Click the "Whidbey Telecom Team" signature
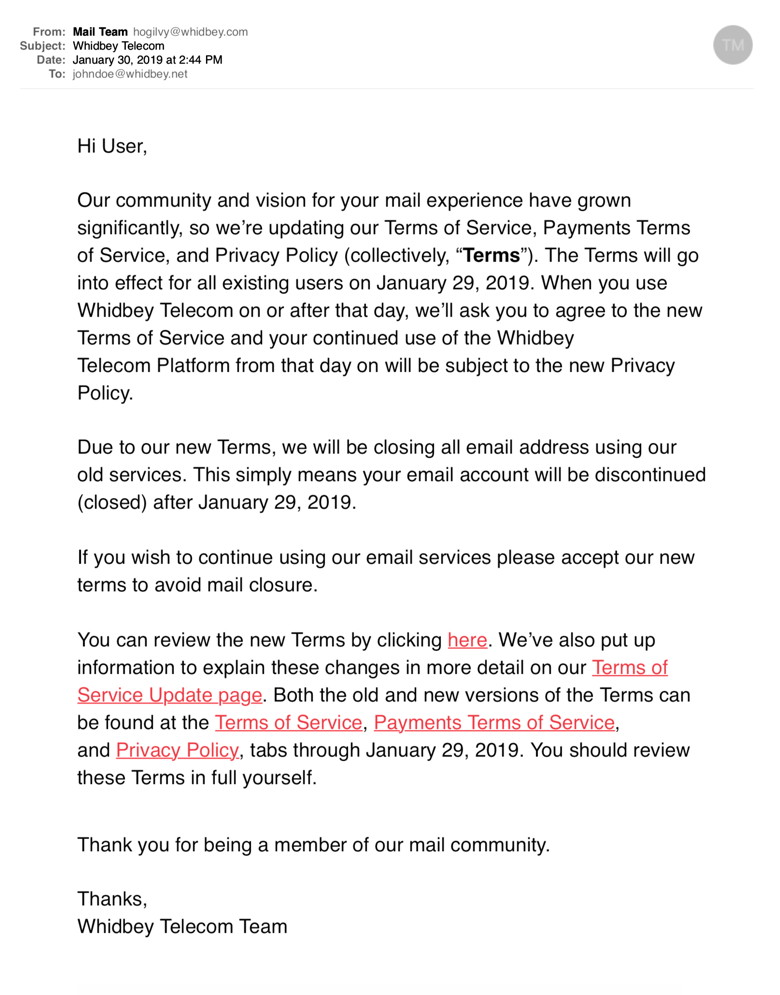The height and width of the screenshot is (995, 780). [182, 926]
